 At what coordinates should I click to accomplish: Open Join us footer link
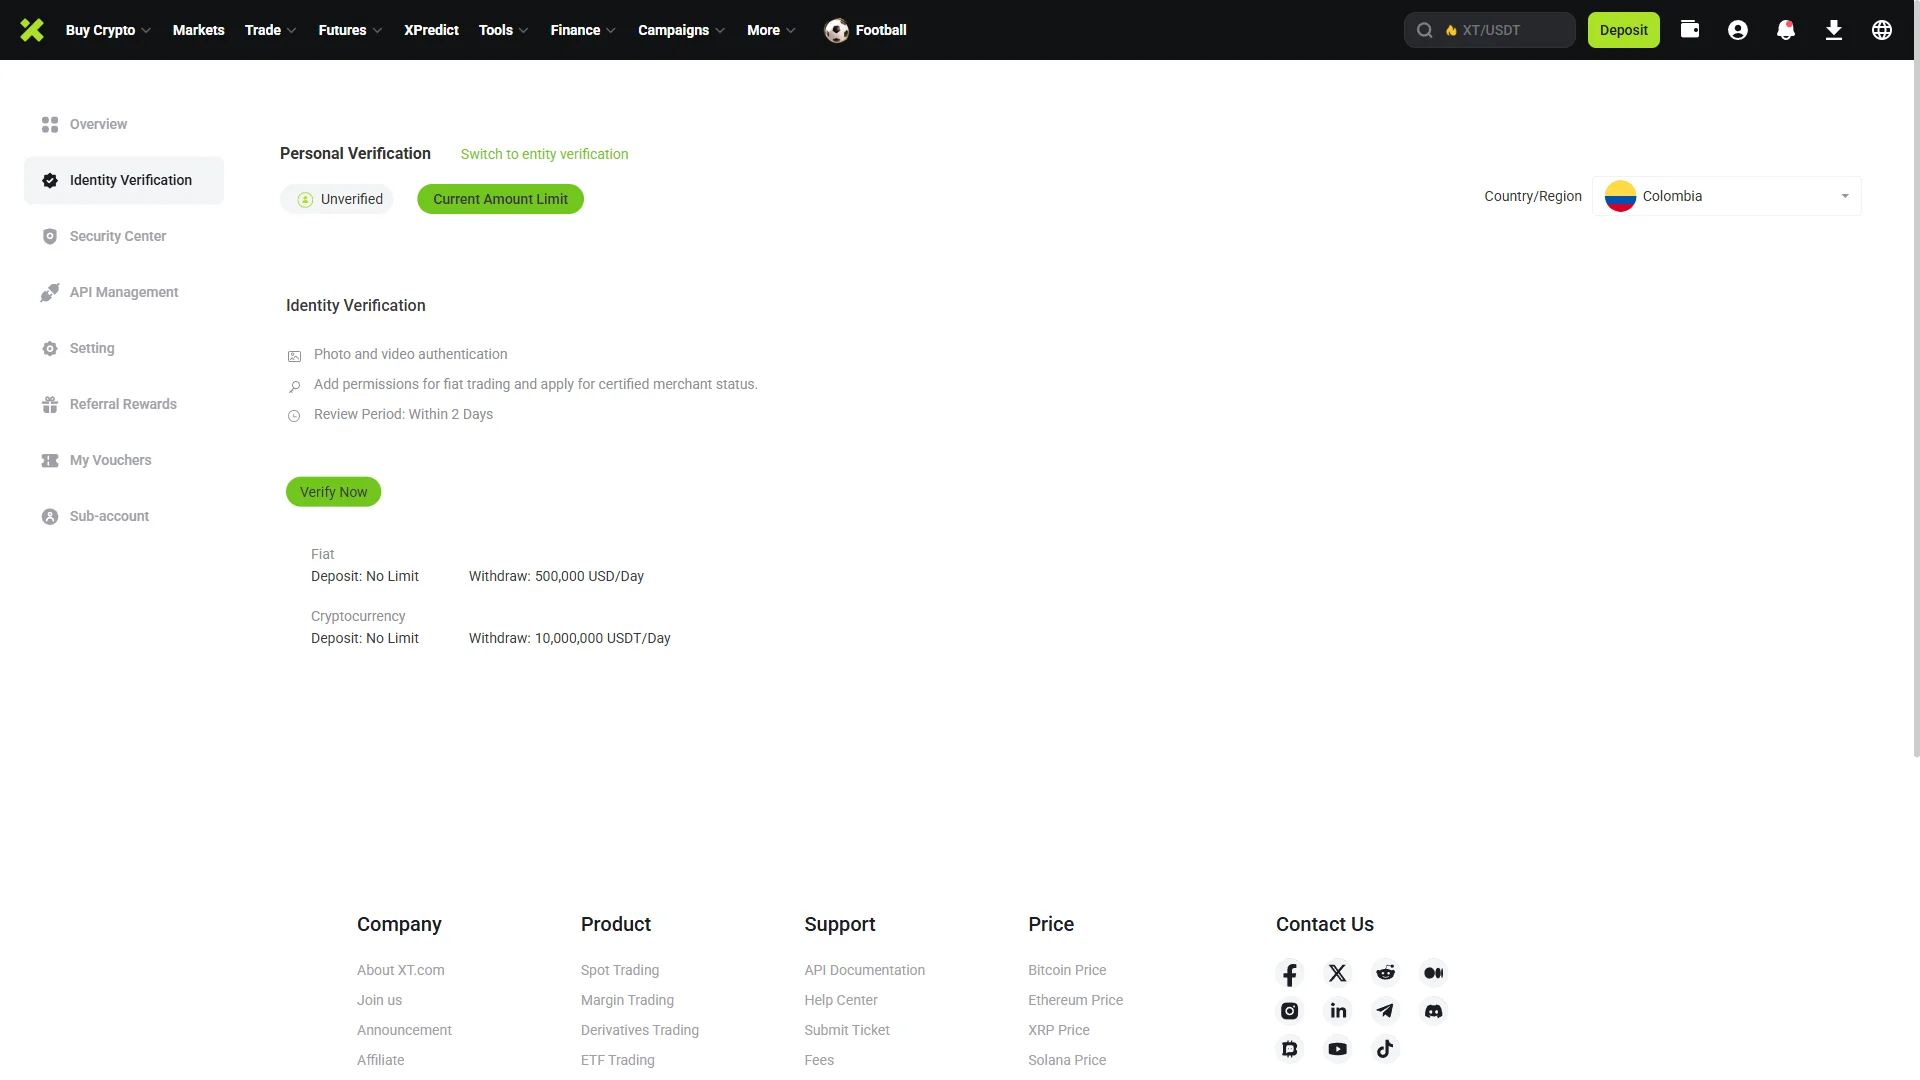coord(379,1000)
